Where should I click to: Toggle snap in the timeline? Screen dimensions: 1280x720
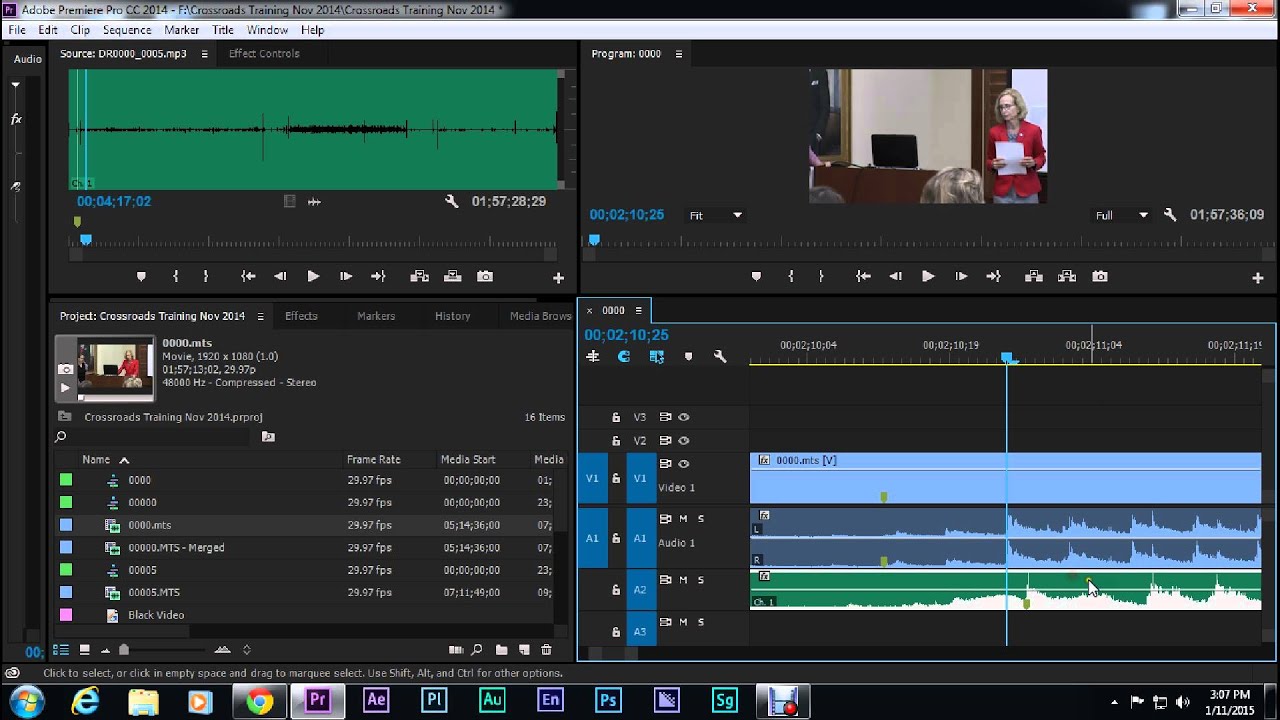[624, 356]
